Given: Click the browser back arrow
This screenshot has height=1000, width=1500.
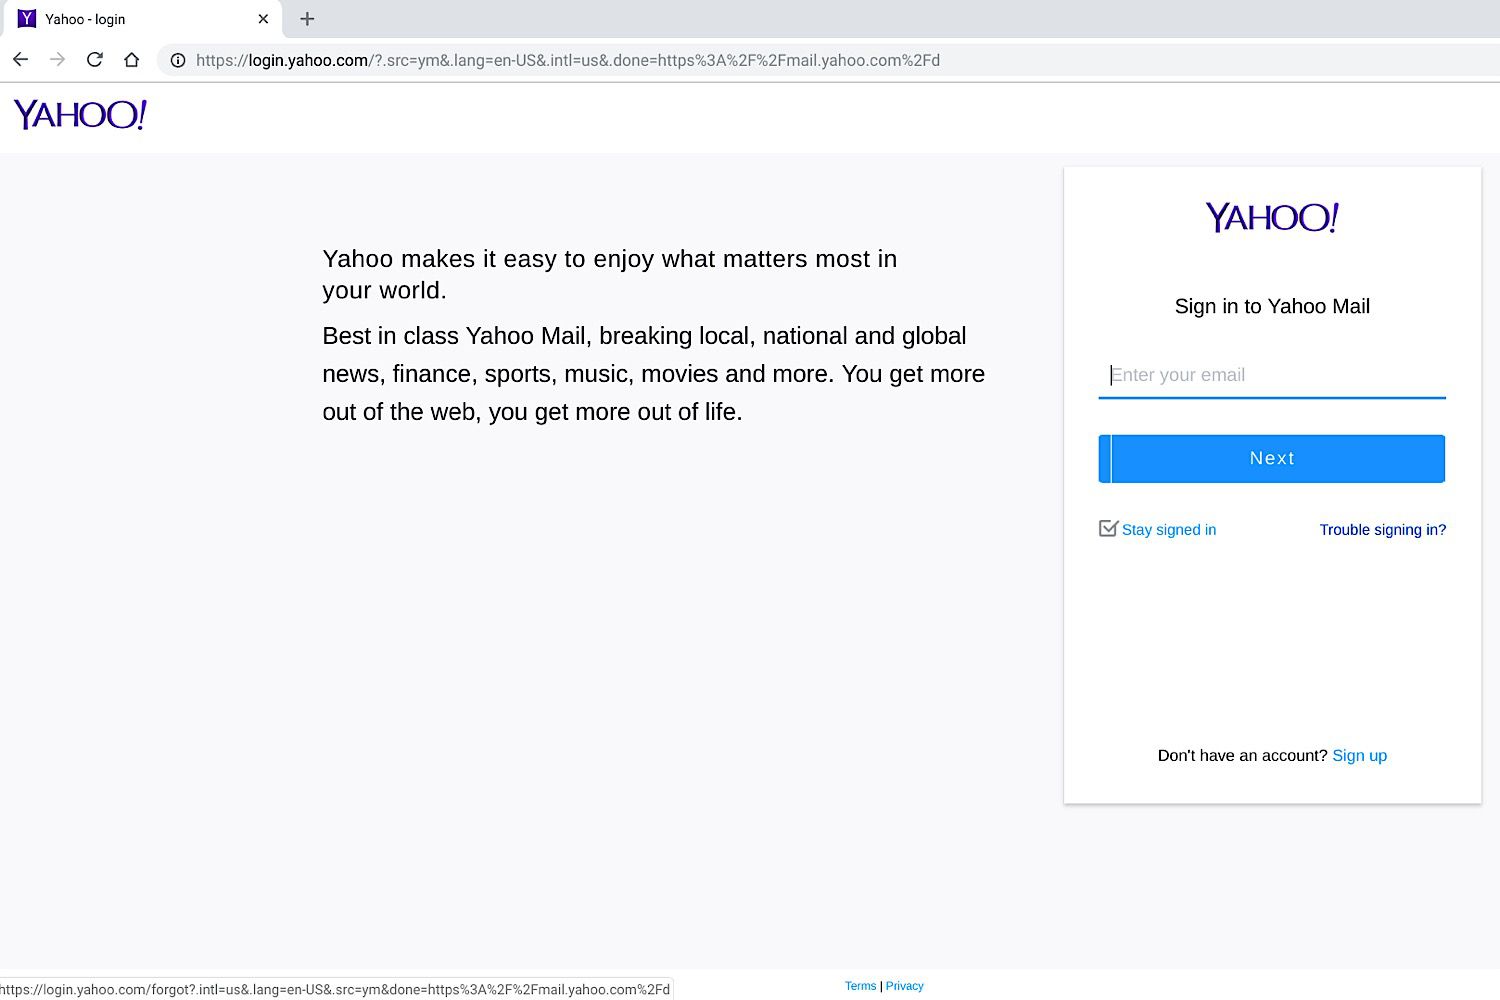Looking at the screenshot, I should (x=20, y=60).
